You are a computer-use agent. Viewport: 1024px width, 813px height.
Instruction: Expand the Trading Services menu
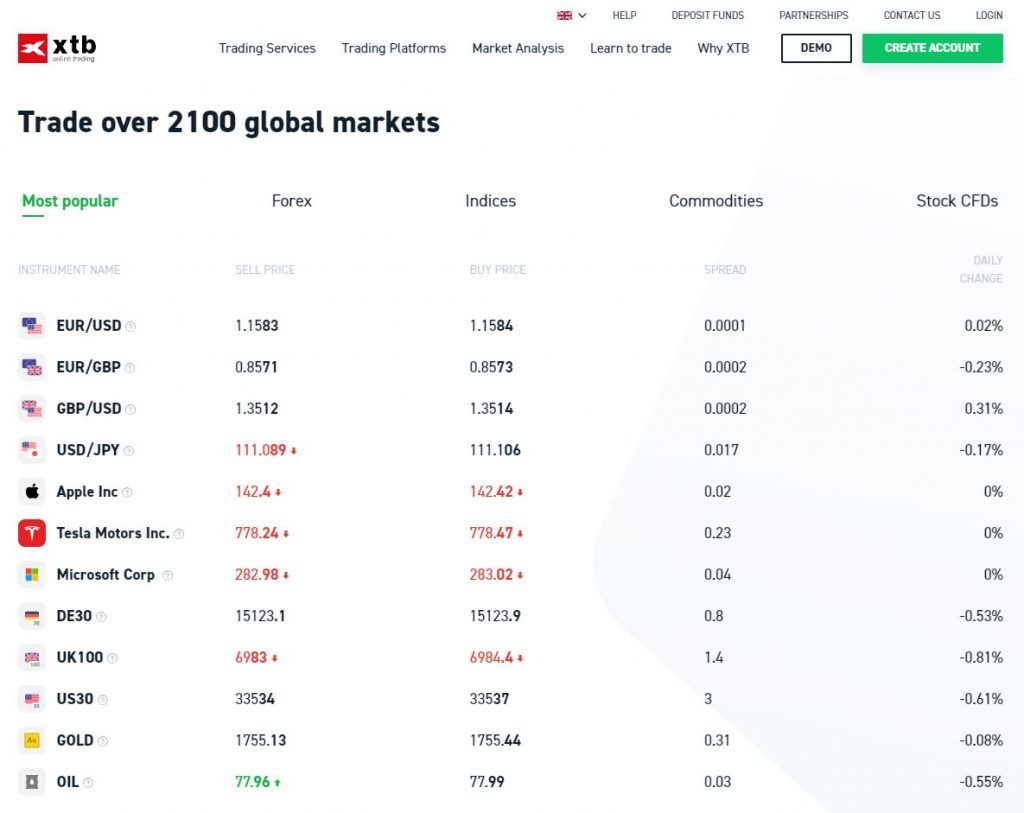click(x=267, y=48)
